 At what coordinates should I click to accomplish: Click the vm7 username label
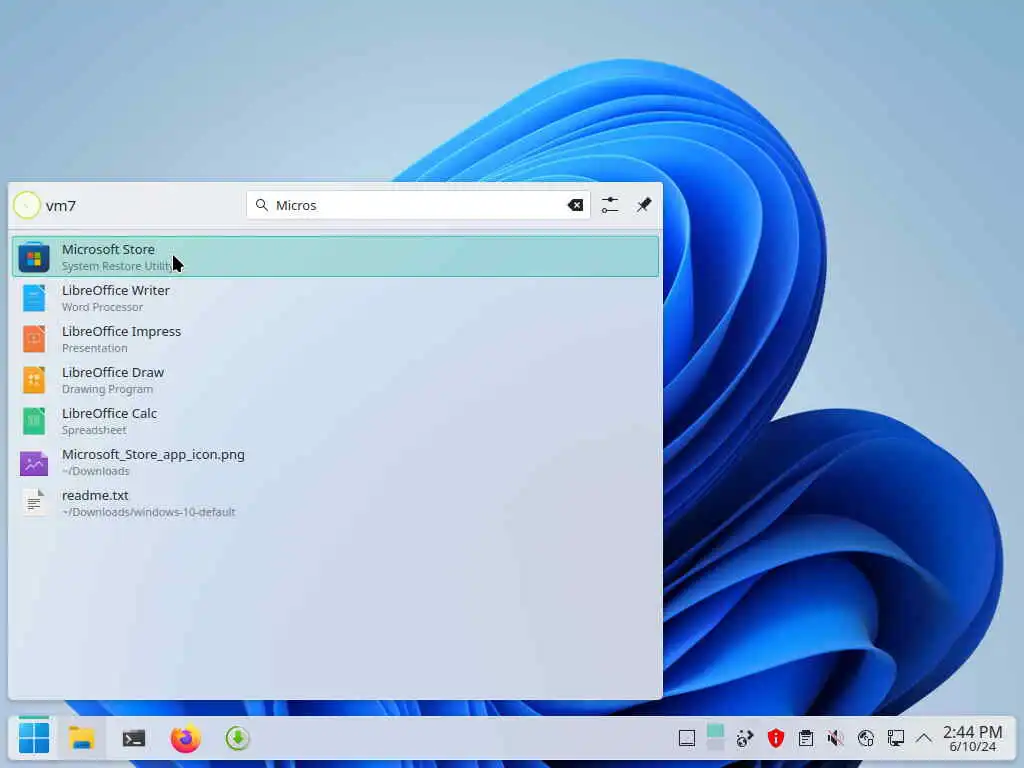pyautogui.click(x=61, y=206)
